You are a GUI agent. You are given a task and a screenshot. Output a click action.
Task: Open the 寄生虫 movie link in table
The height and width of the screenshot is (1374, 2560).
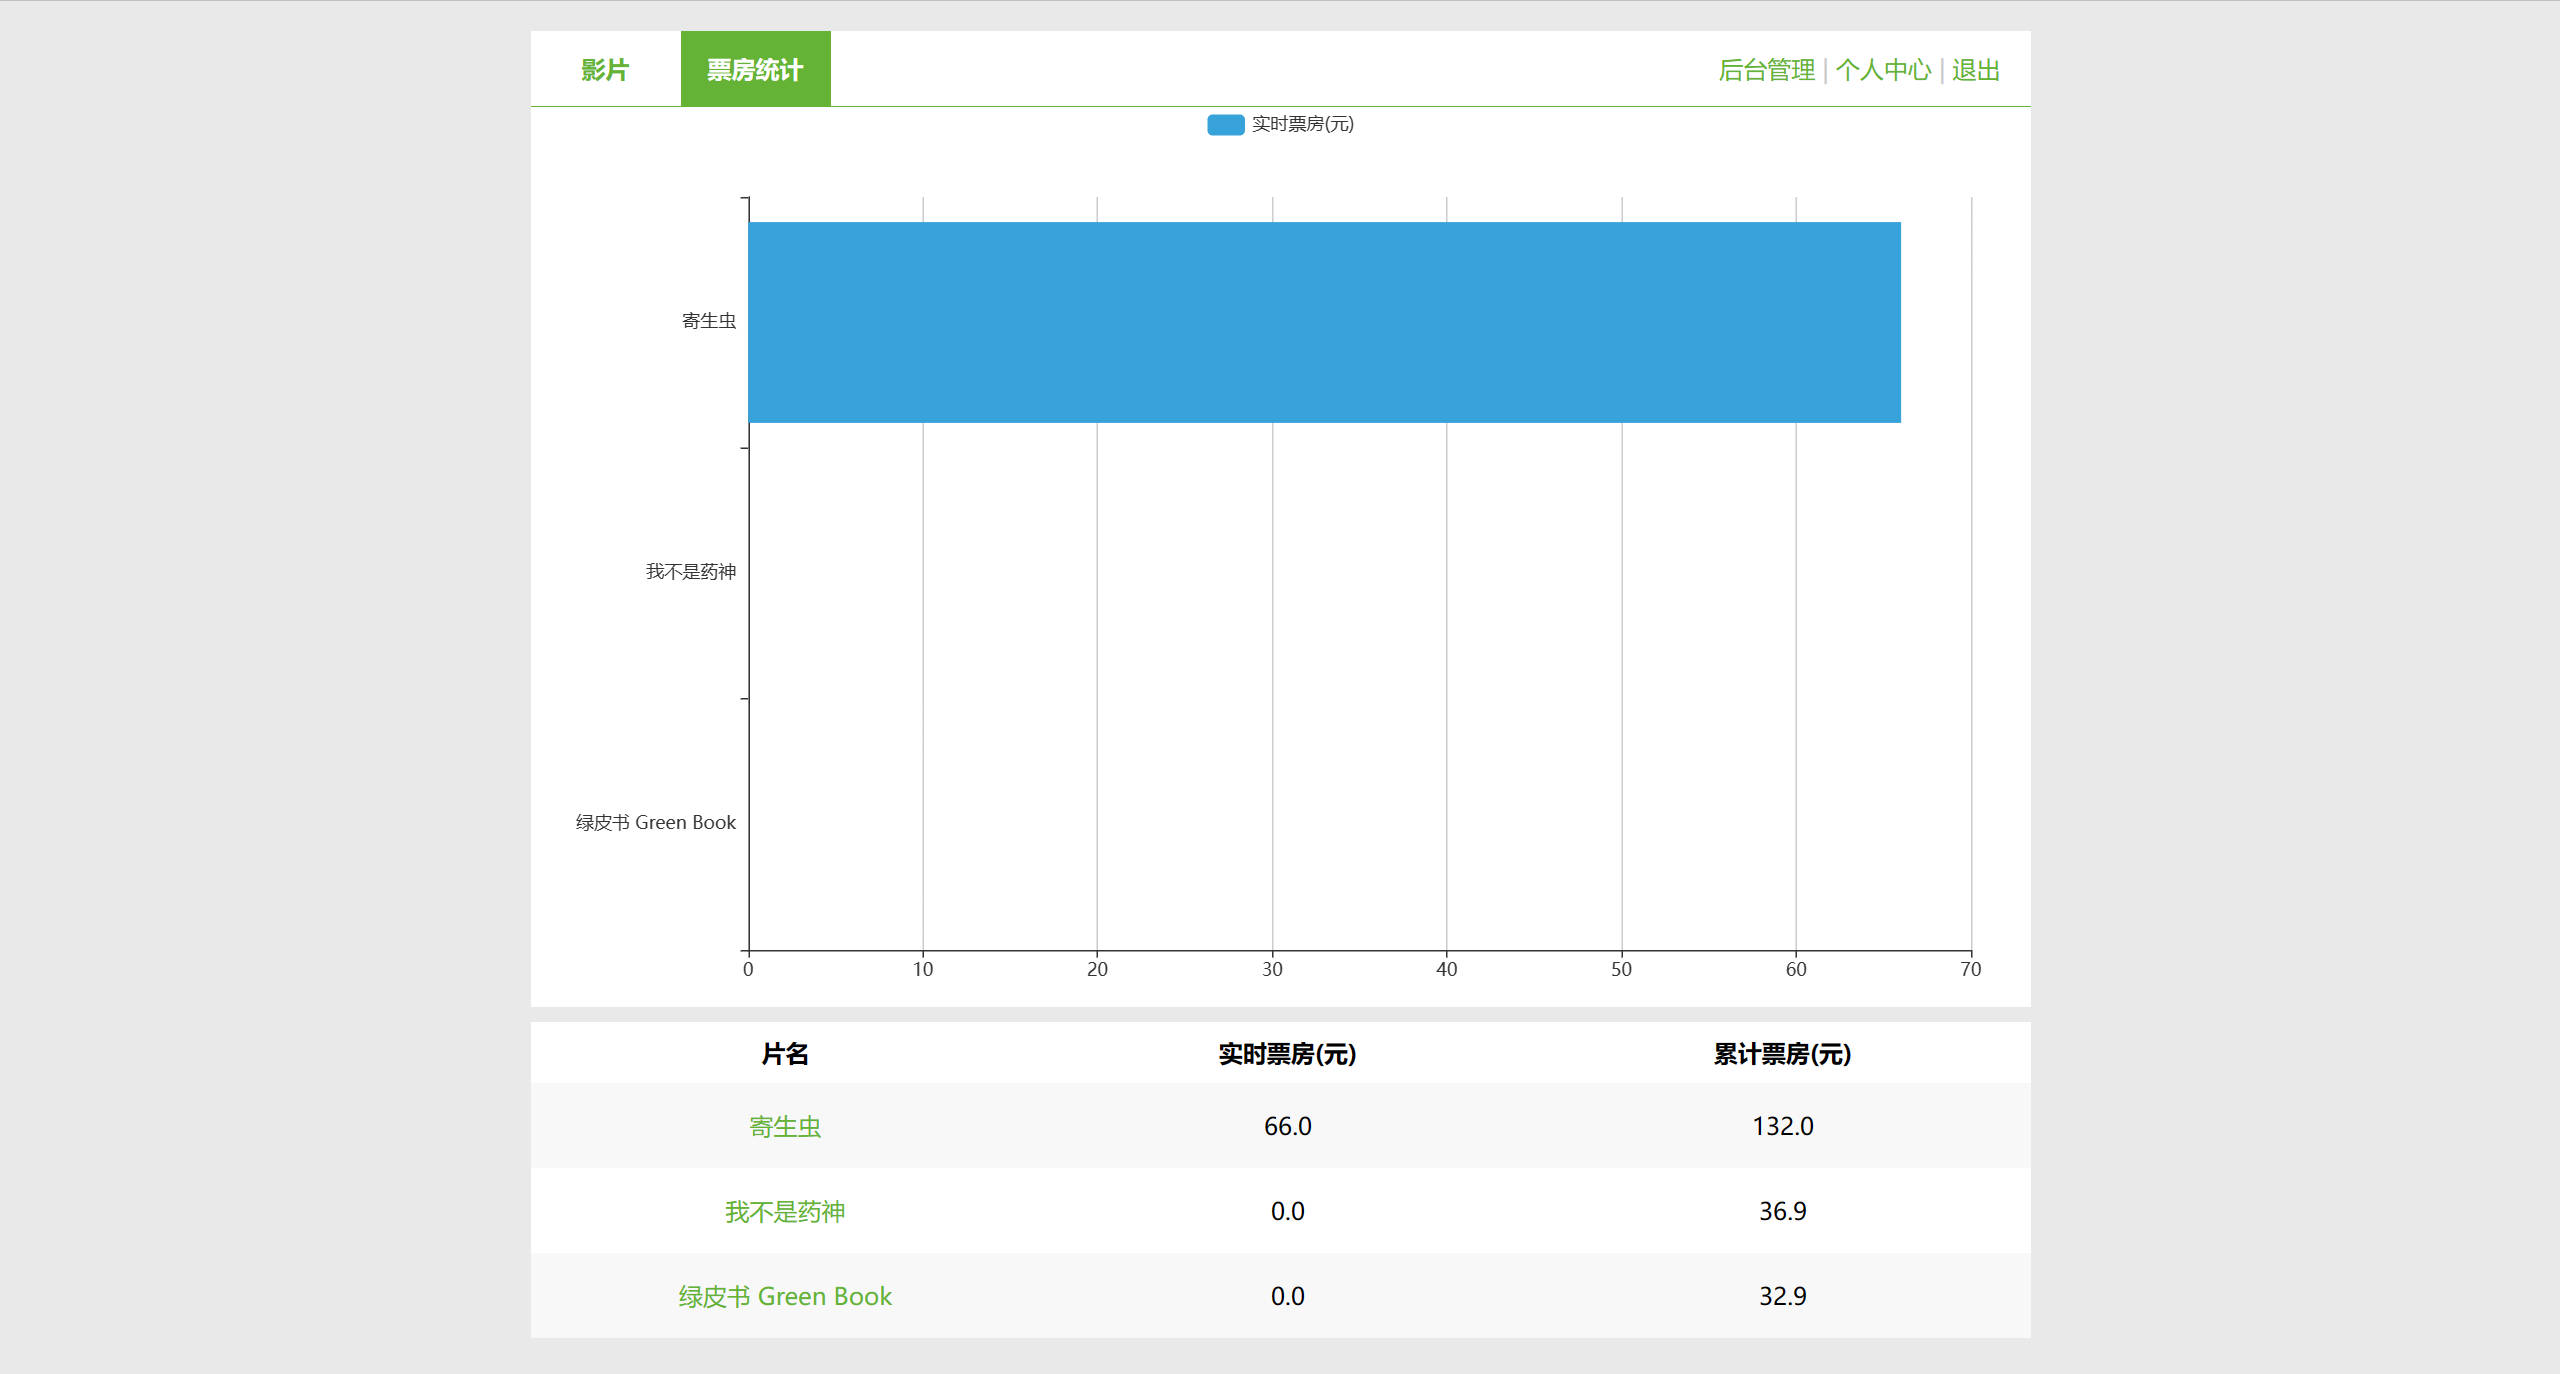click(x=785, y=1127)
